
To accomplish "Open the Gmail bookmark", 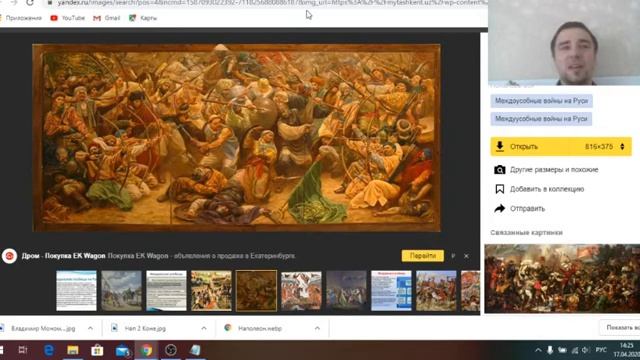I will click(x=107, y=18).
